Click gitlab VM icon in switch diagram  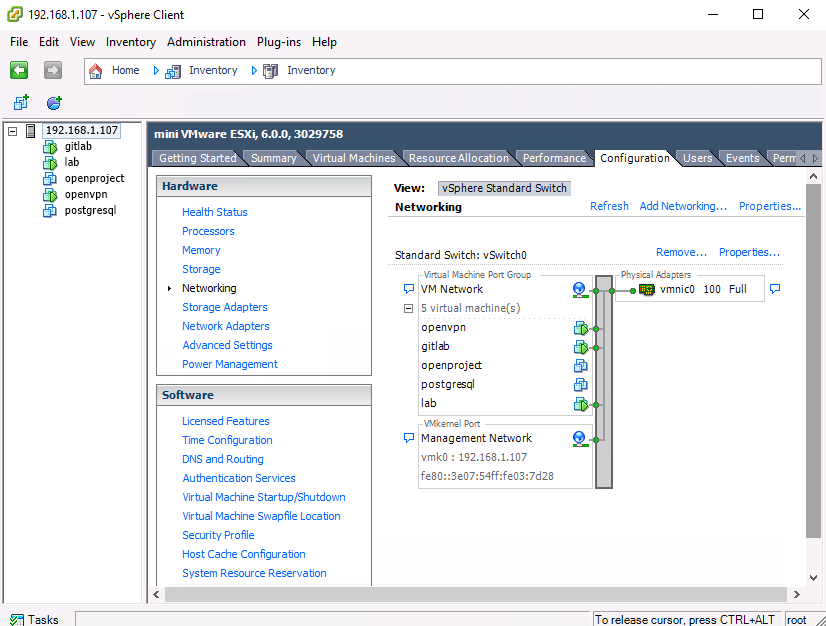point(581,347)
